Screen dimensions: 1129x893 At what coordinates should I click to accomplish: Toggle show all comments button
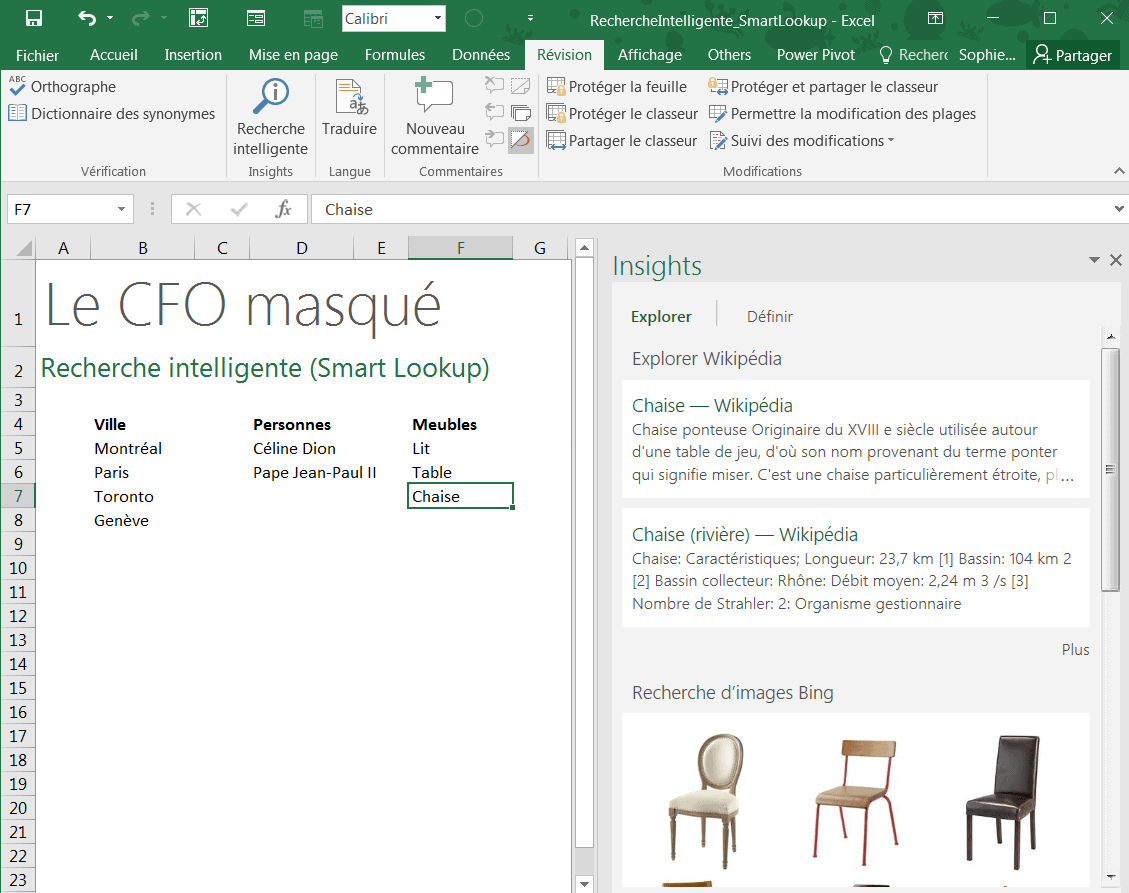pyautogui.click(x=521, y=112)
